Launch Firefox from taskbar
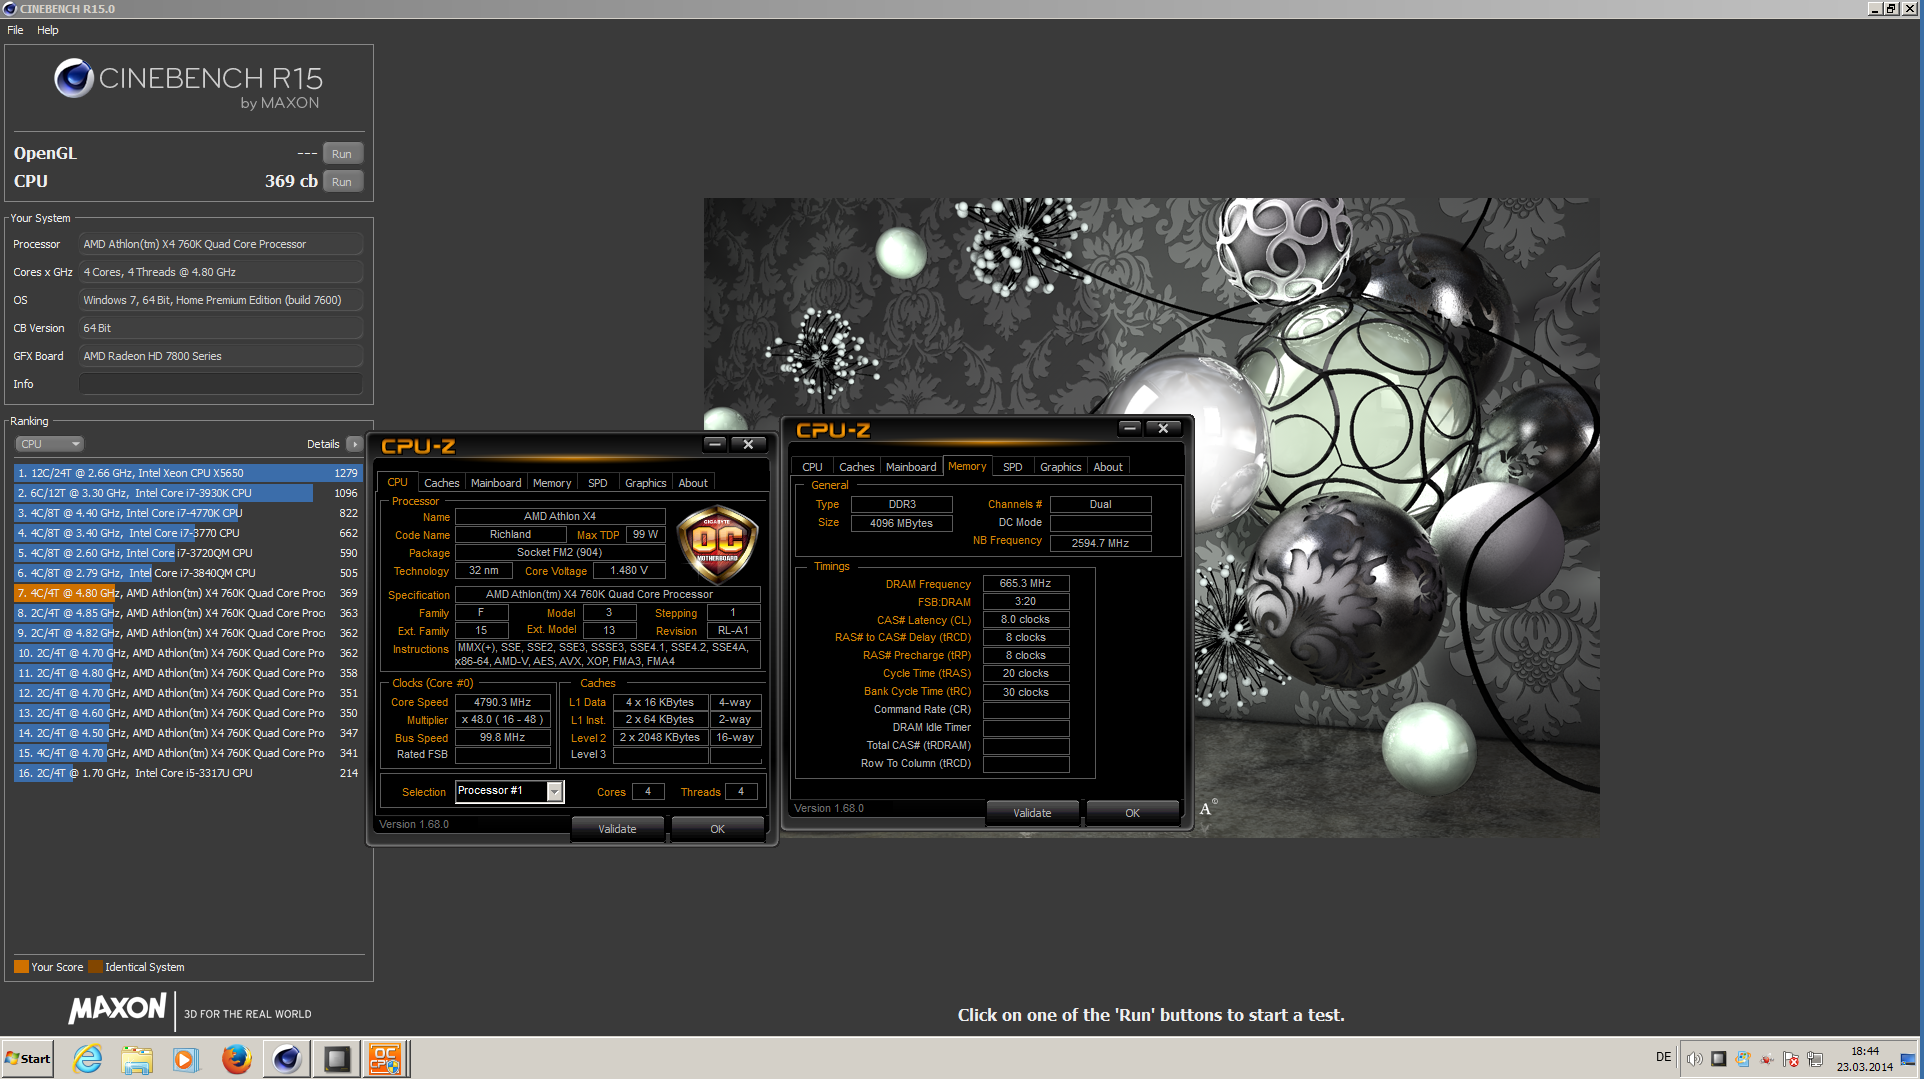Viewport: 1924px width, 1079px height. [x=236, y=1059]
